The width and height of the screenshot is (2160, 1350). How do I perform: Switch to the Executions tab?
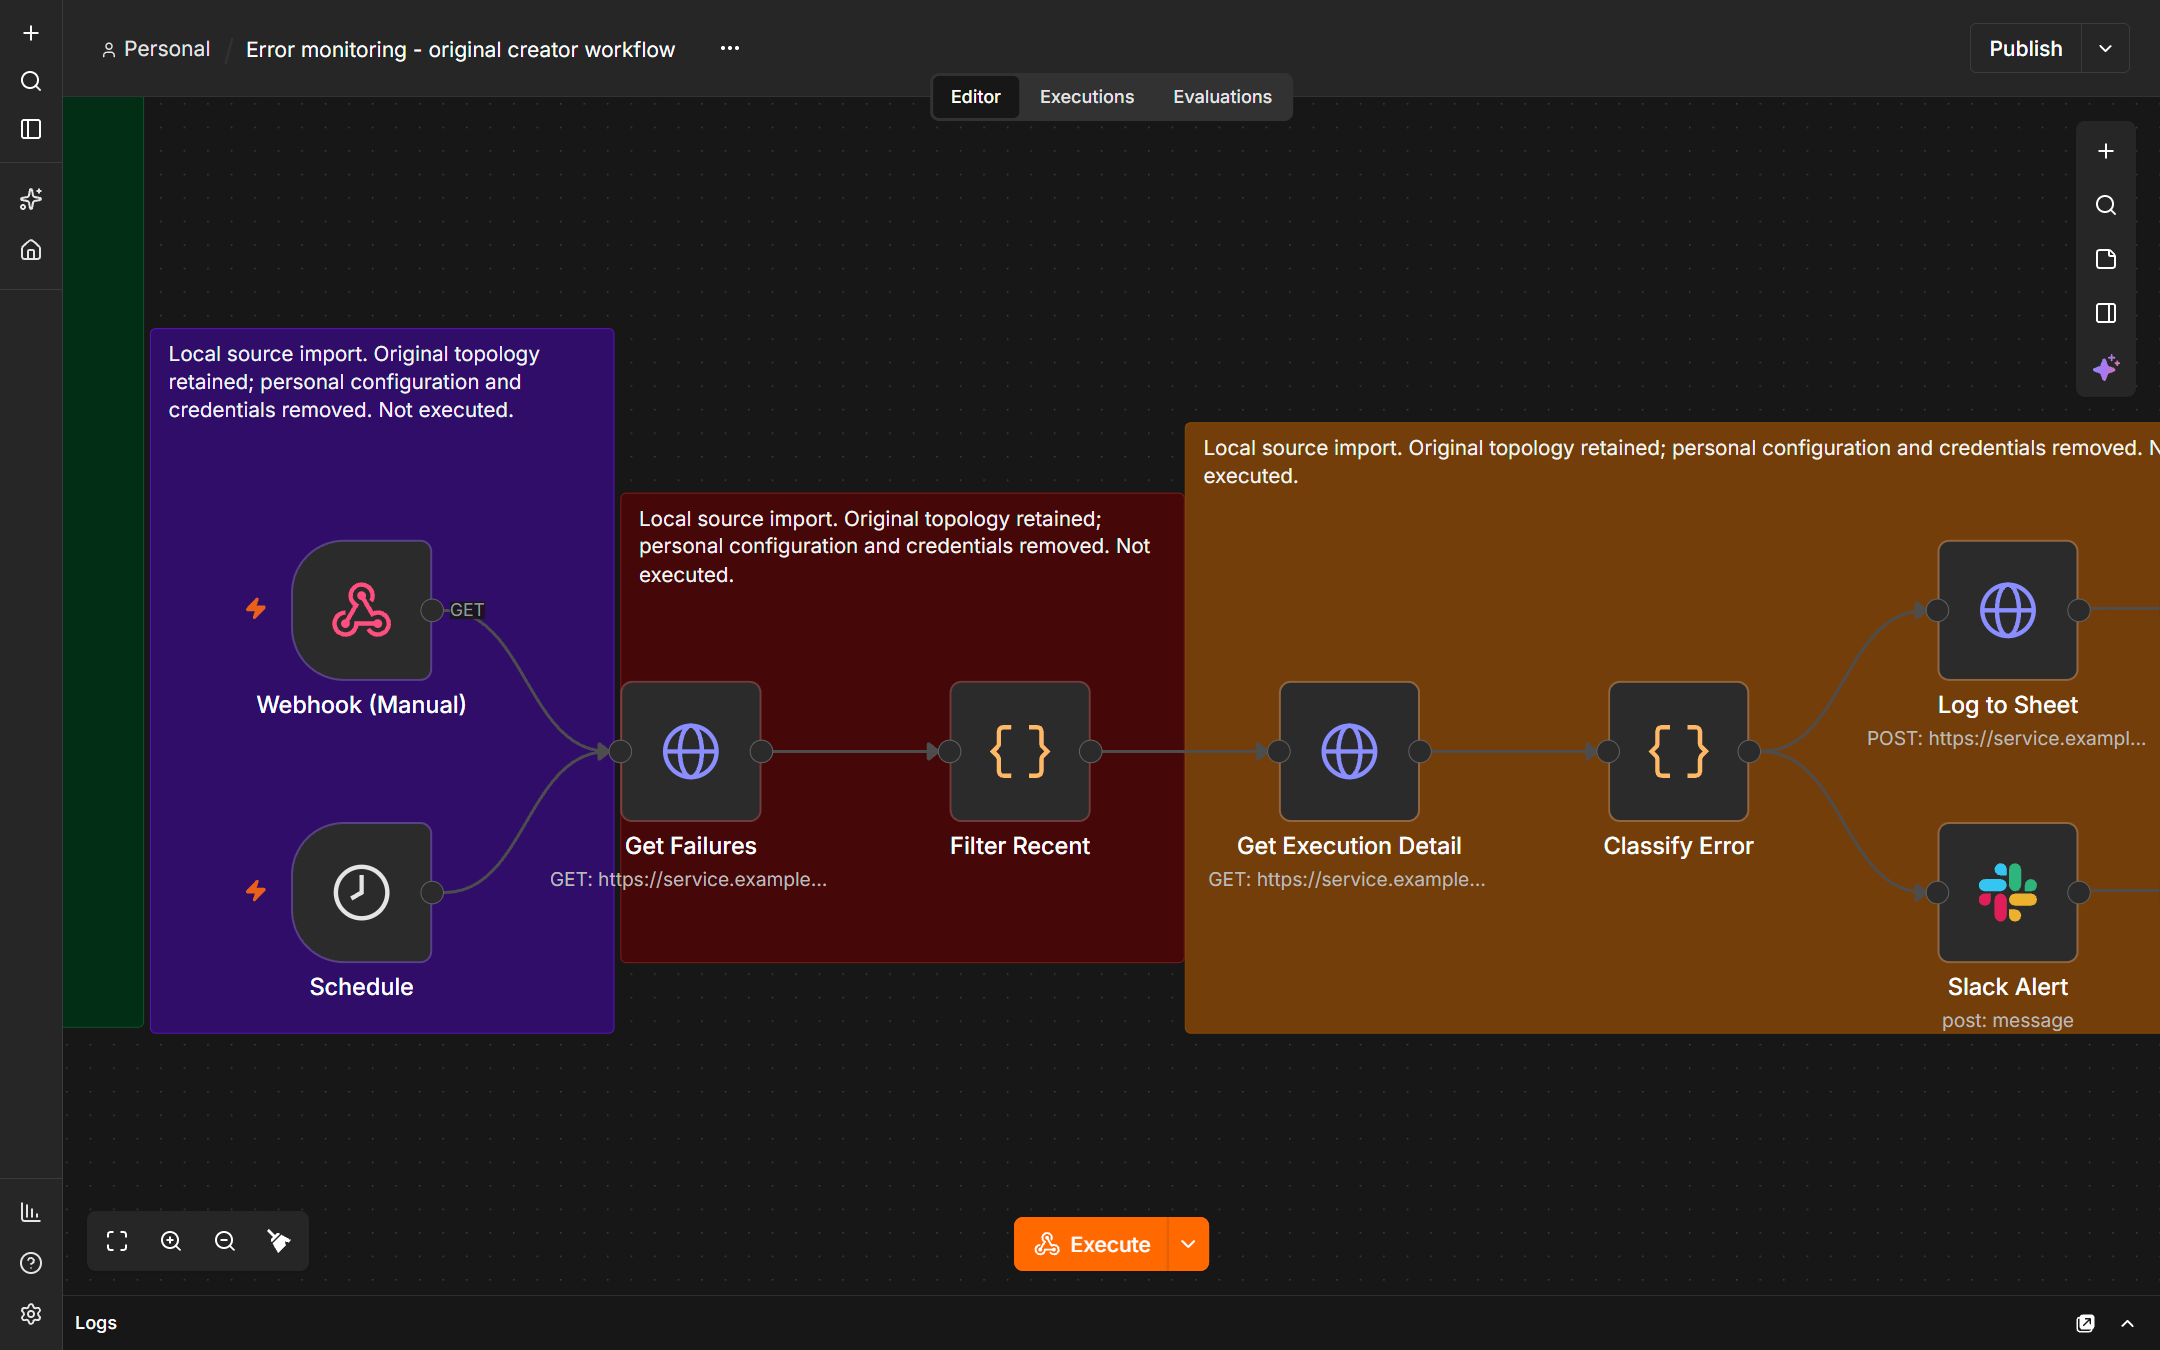coord(1087,97)
